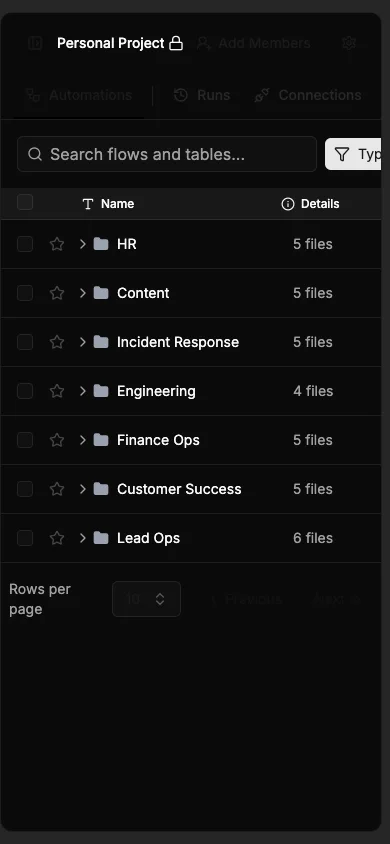Expand the Incident Response folder chevron
Image resolution: width=390 pixels, height=844 pixels.
coord(82,342)
